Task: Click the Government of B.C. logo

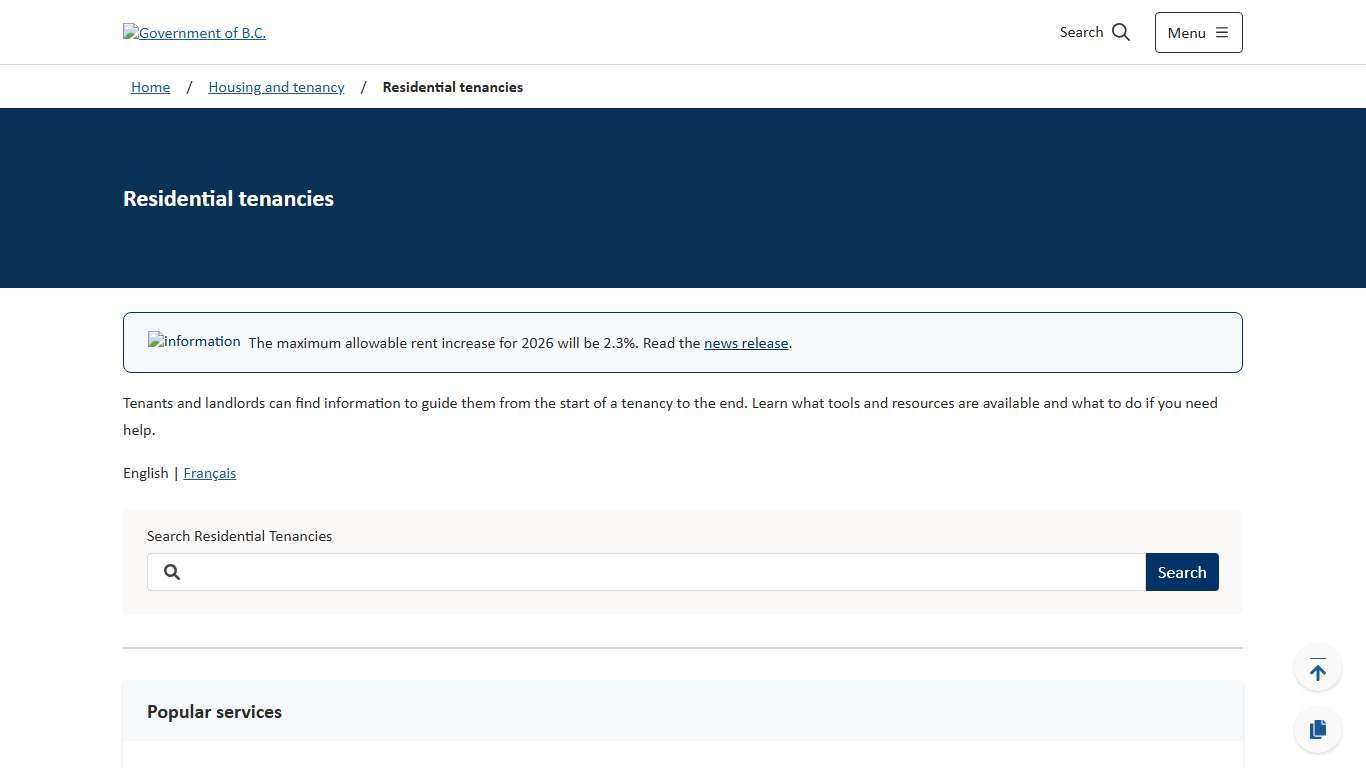Action: click(194, 33)
